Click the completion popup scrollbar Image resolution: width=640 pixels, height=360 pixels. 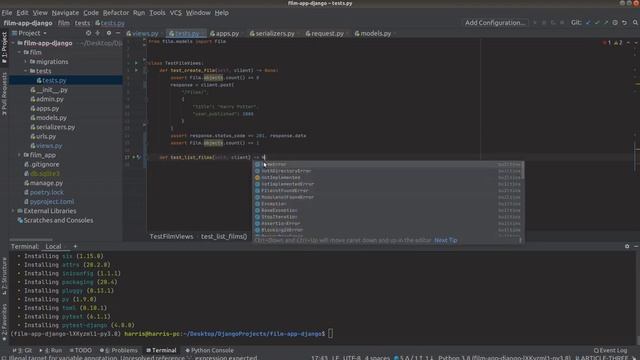point(523,170)
